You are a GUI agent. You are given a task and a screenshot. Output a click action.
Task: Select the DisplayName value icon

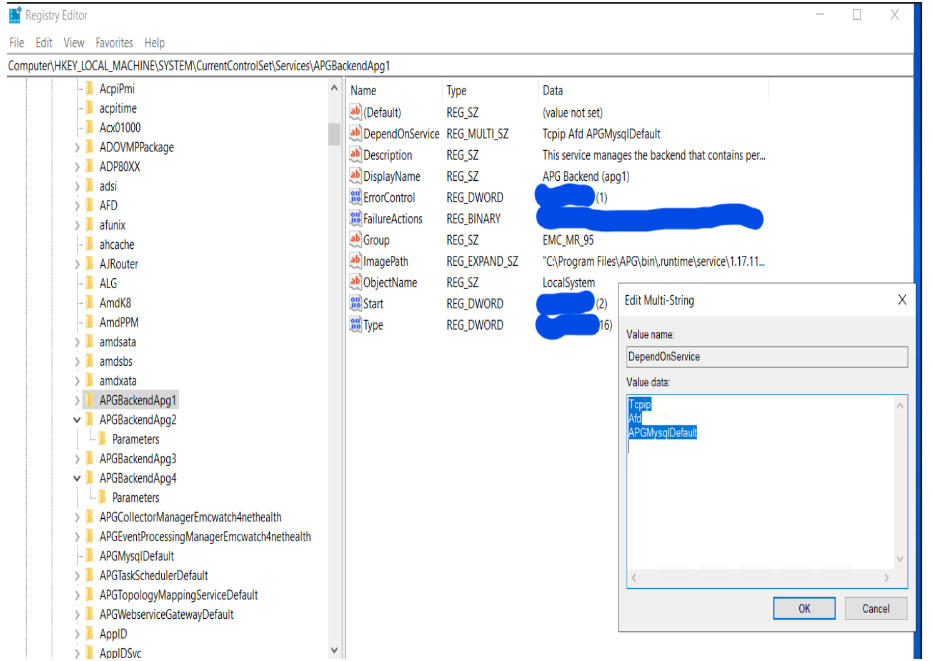355,176
